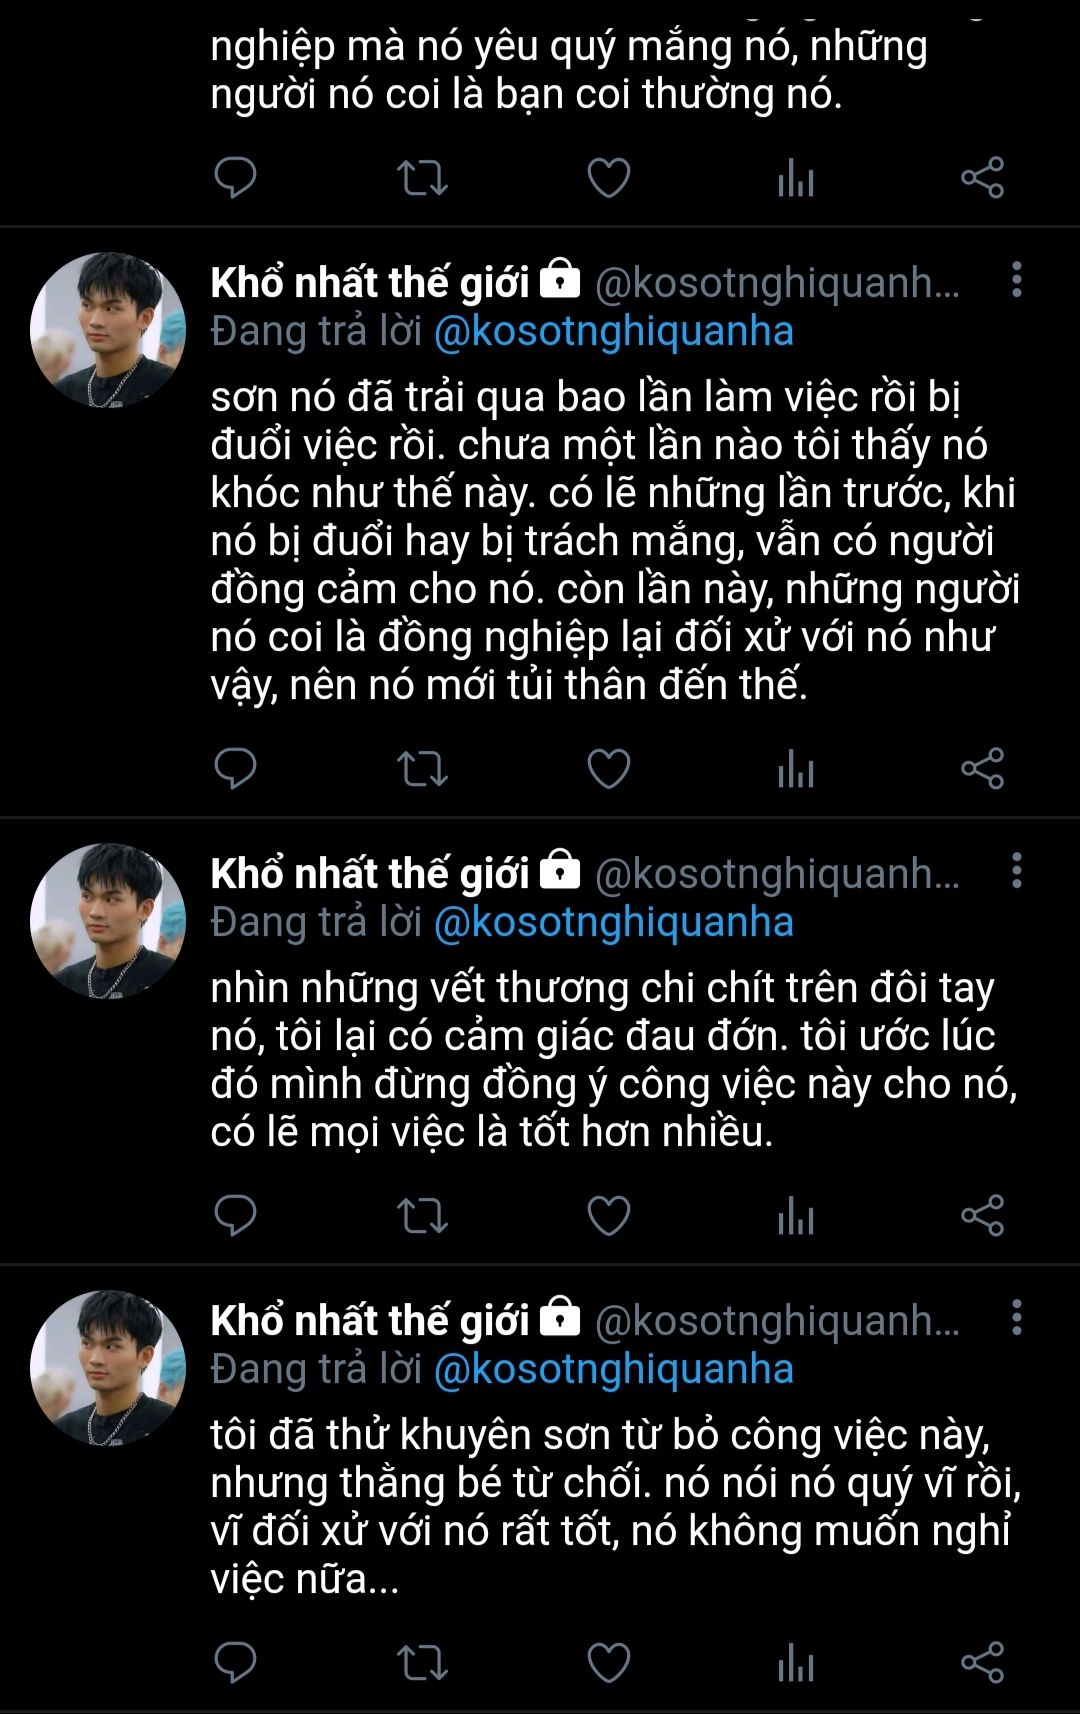Reply to the top tweet ending "coi thường nó"
The image size is (1080, 1714).
[236, 178]
